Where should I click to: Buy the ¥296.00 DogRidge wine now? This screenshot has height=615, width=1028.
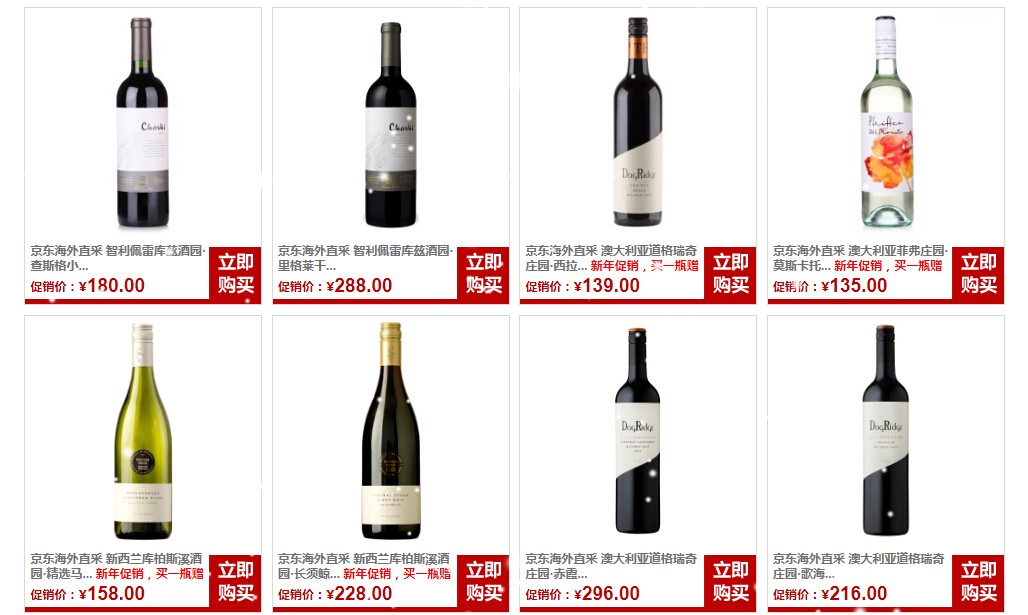[x=730, y=582]
